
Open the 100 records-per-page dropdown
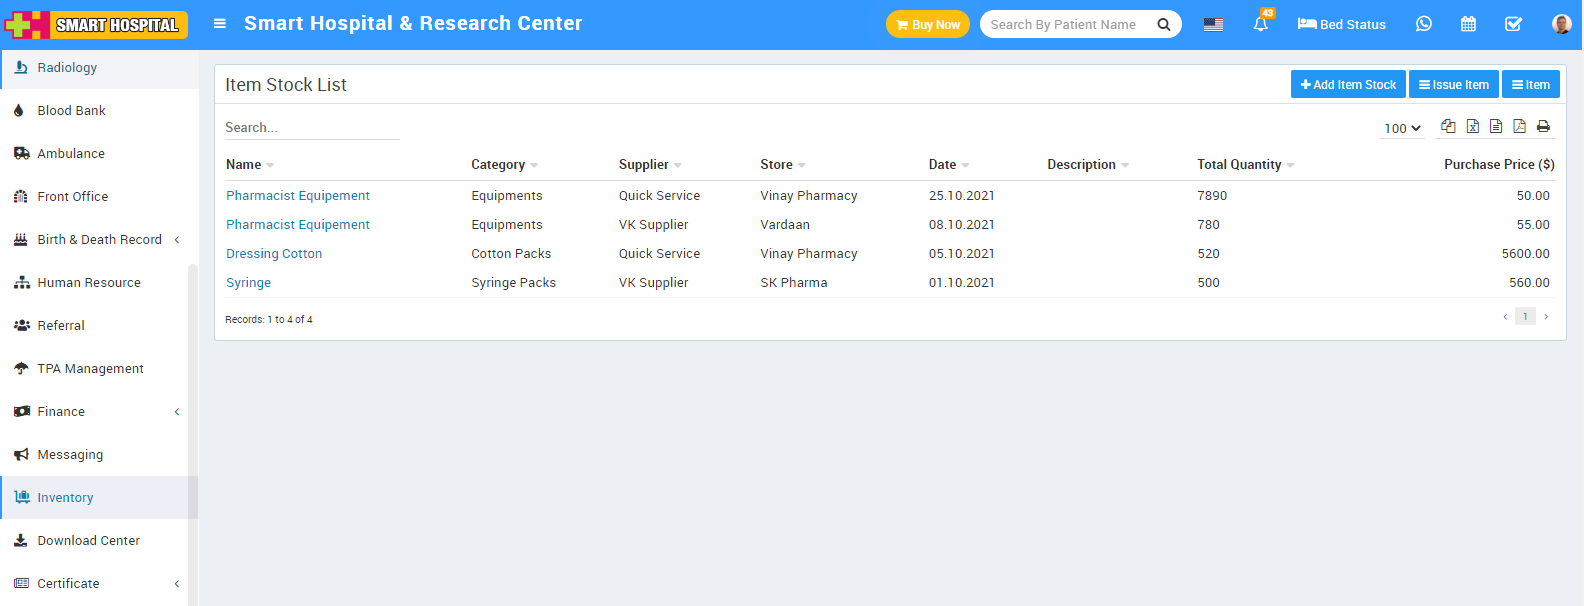pyautogui.click(x=1402, y=128)
